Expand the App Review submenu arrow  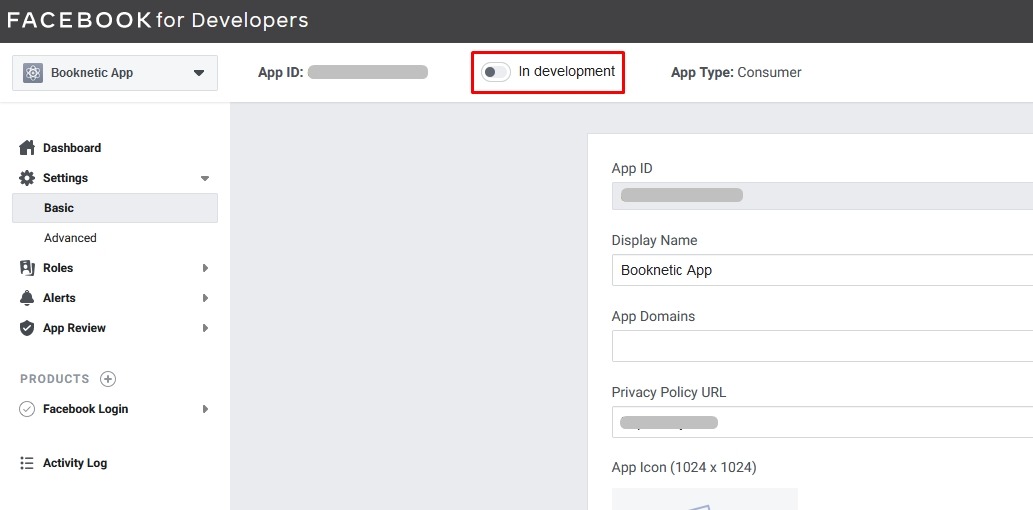tap(205, 328)
